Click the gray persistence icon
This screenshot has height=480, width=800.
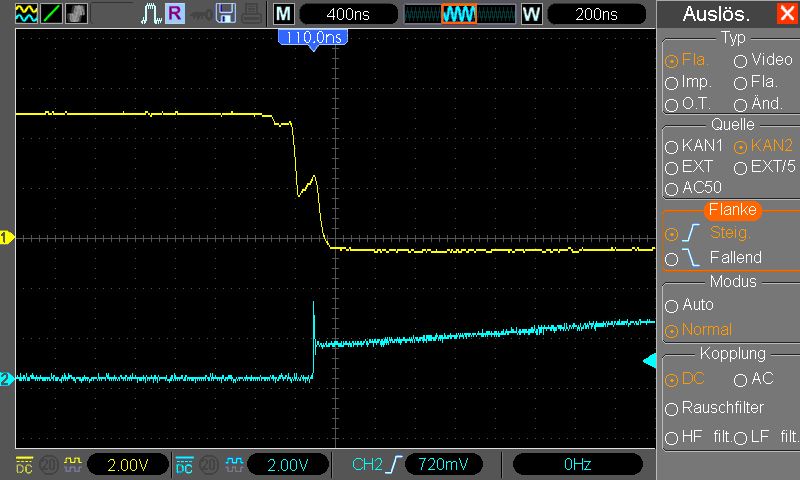point(77,14)
